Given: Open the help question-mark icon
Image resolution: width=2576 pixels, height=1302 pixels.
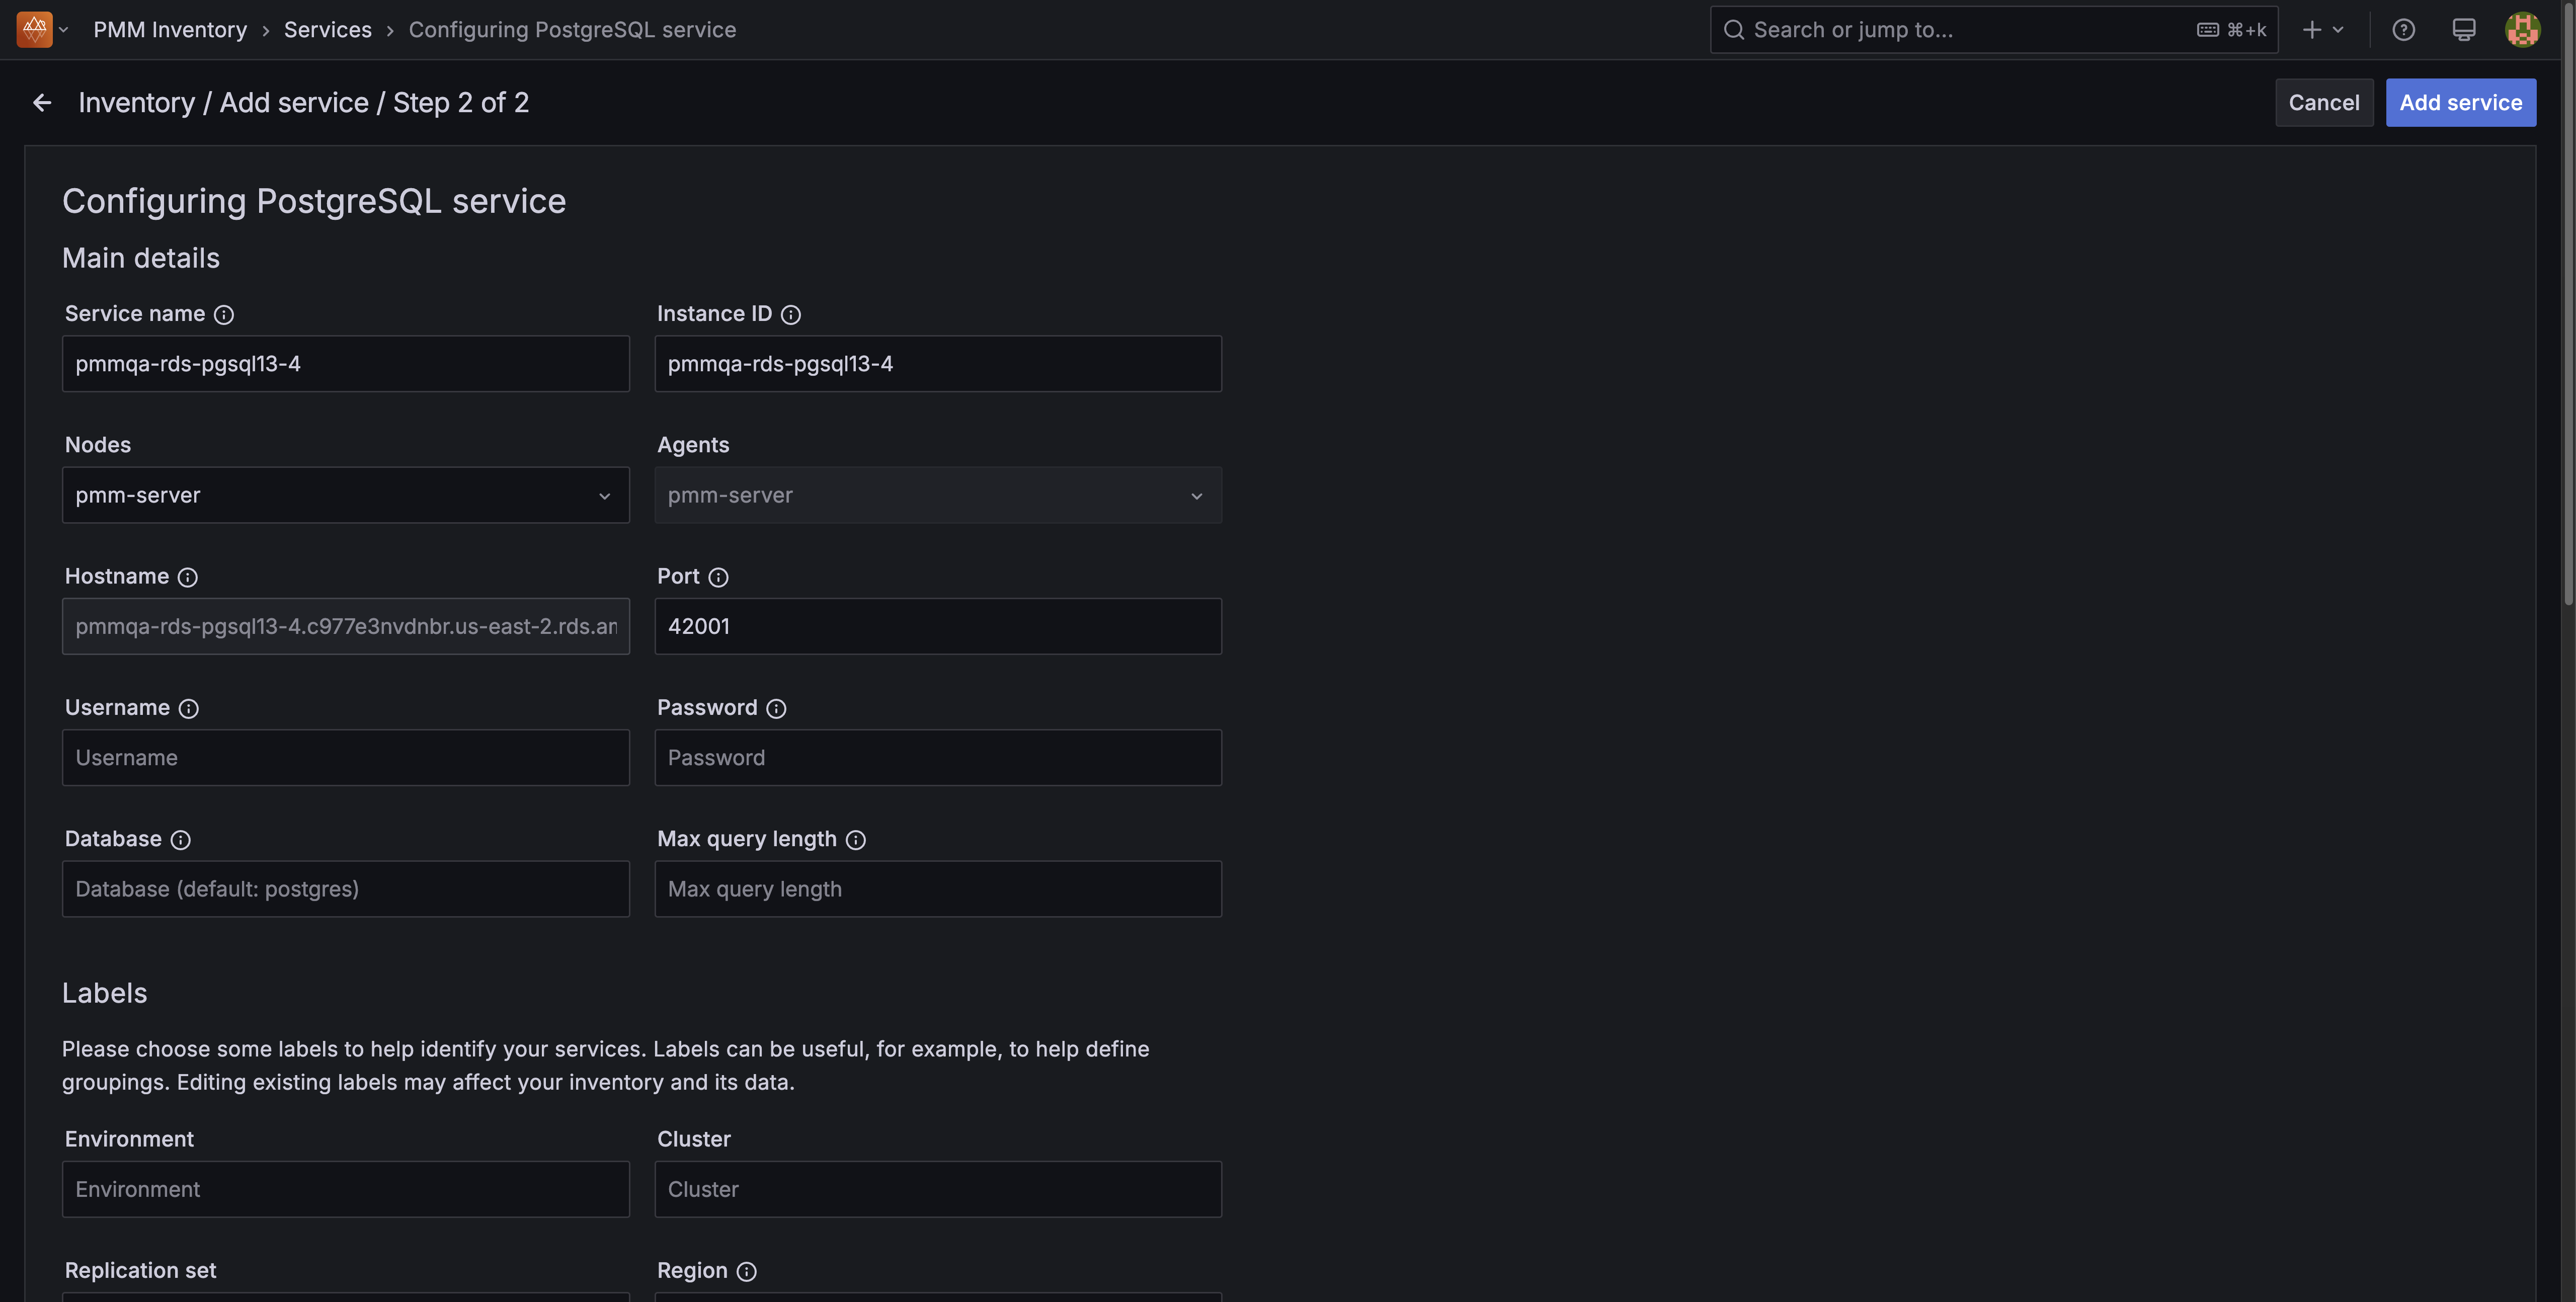Looking at the screenshot, I should [x=2403, y=30].
